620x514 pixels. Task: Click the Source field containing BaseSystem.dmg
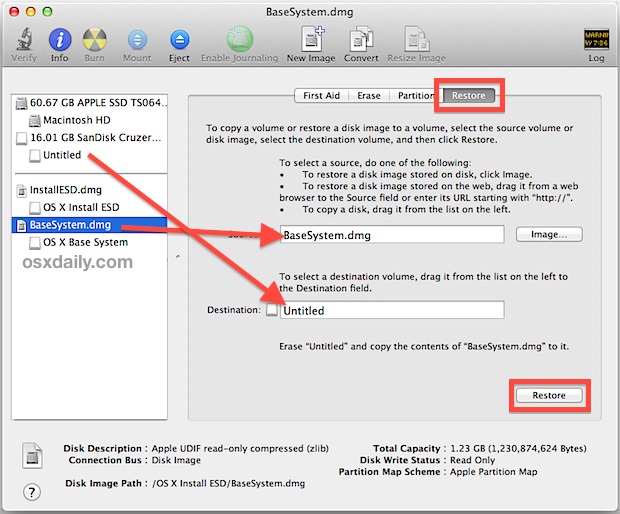pyautogui.click(x=392, y=234)
